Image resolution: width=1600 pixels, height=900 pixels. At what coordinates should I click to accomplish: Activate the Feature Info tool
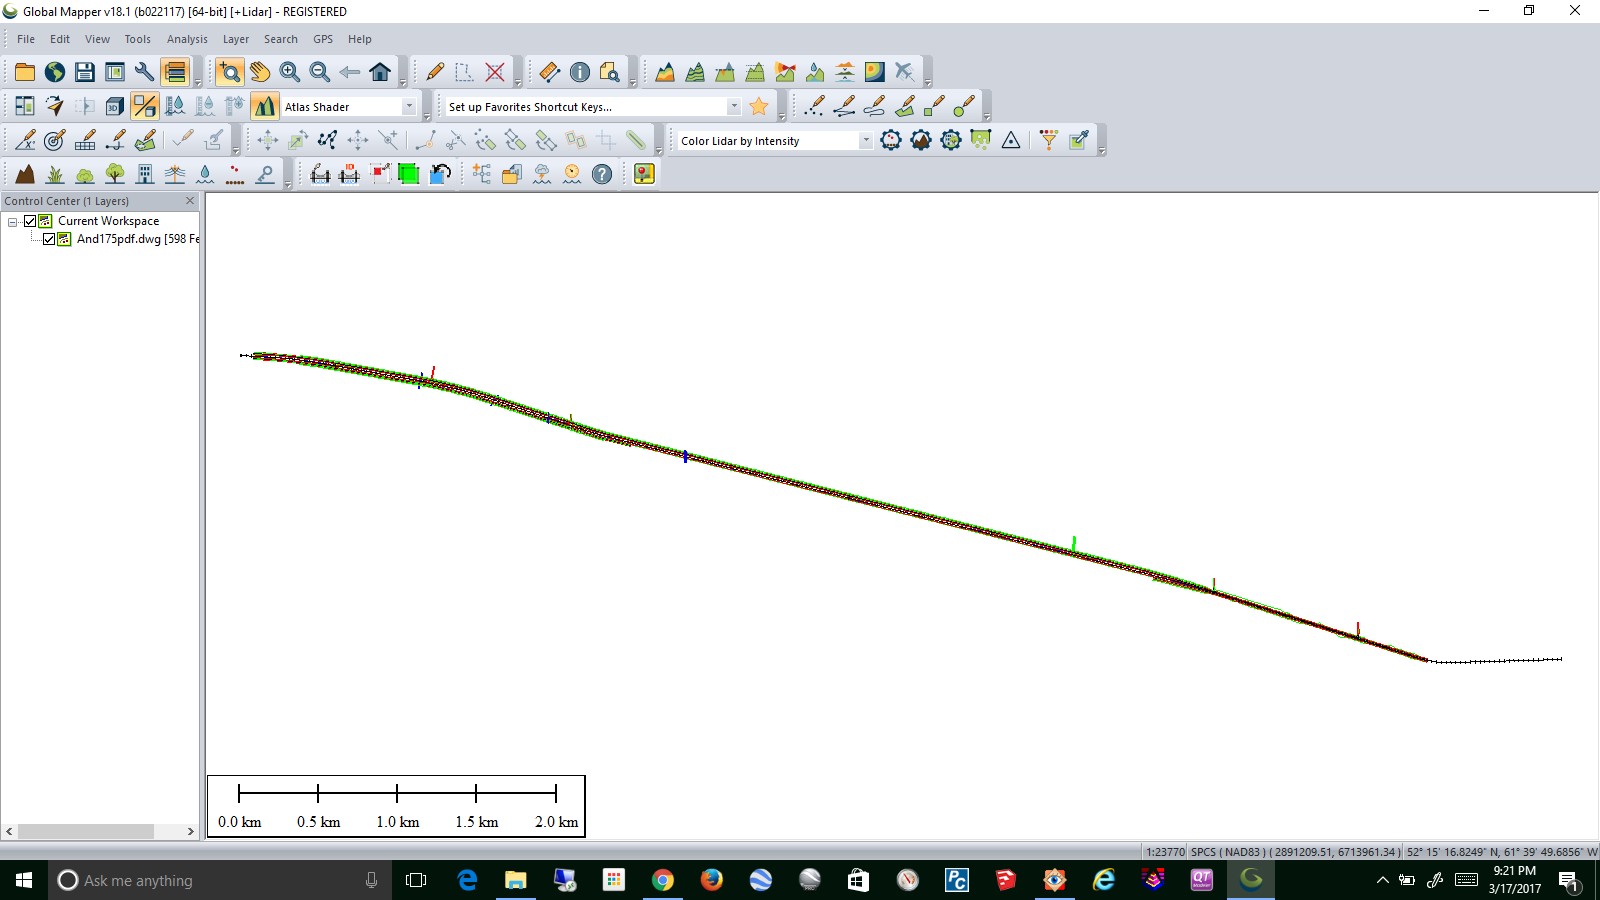[580, 72]
